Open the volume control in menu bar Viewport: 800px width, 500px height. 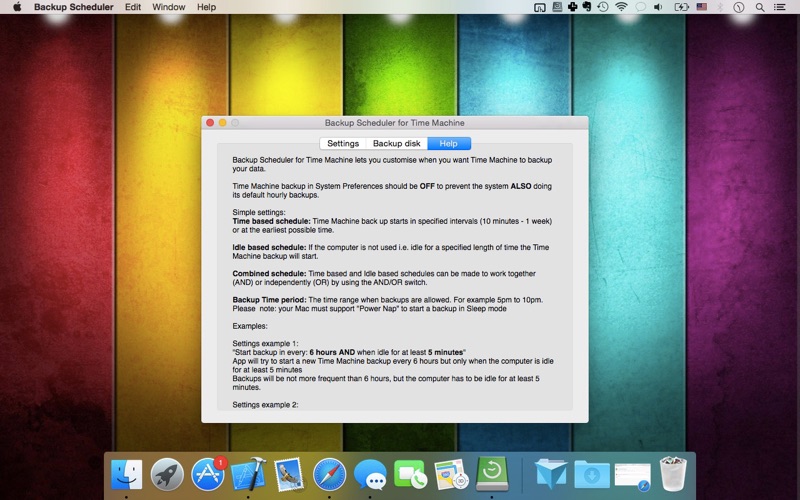point(658,7)
